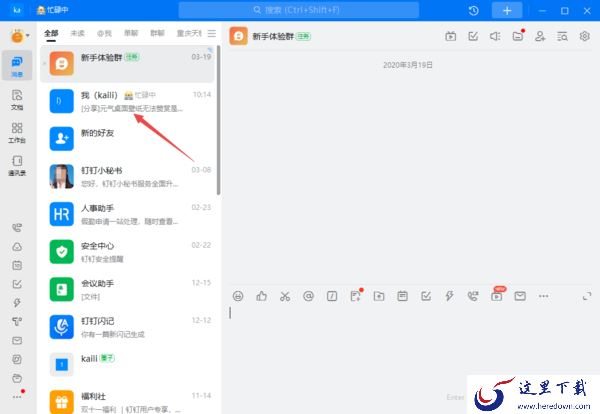Open the emoji picker in input toolbar
The width and height of the screenshot is (600, 414).
click(x=238, y=296)
